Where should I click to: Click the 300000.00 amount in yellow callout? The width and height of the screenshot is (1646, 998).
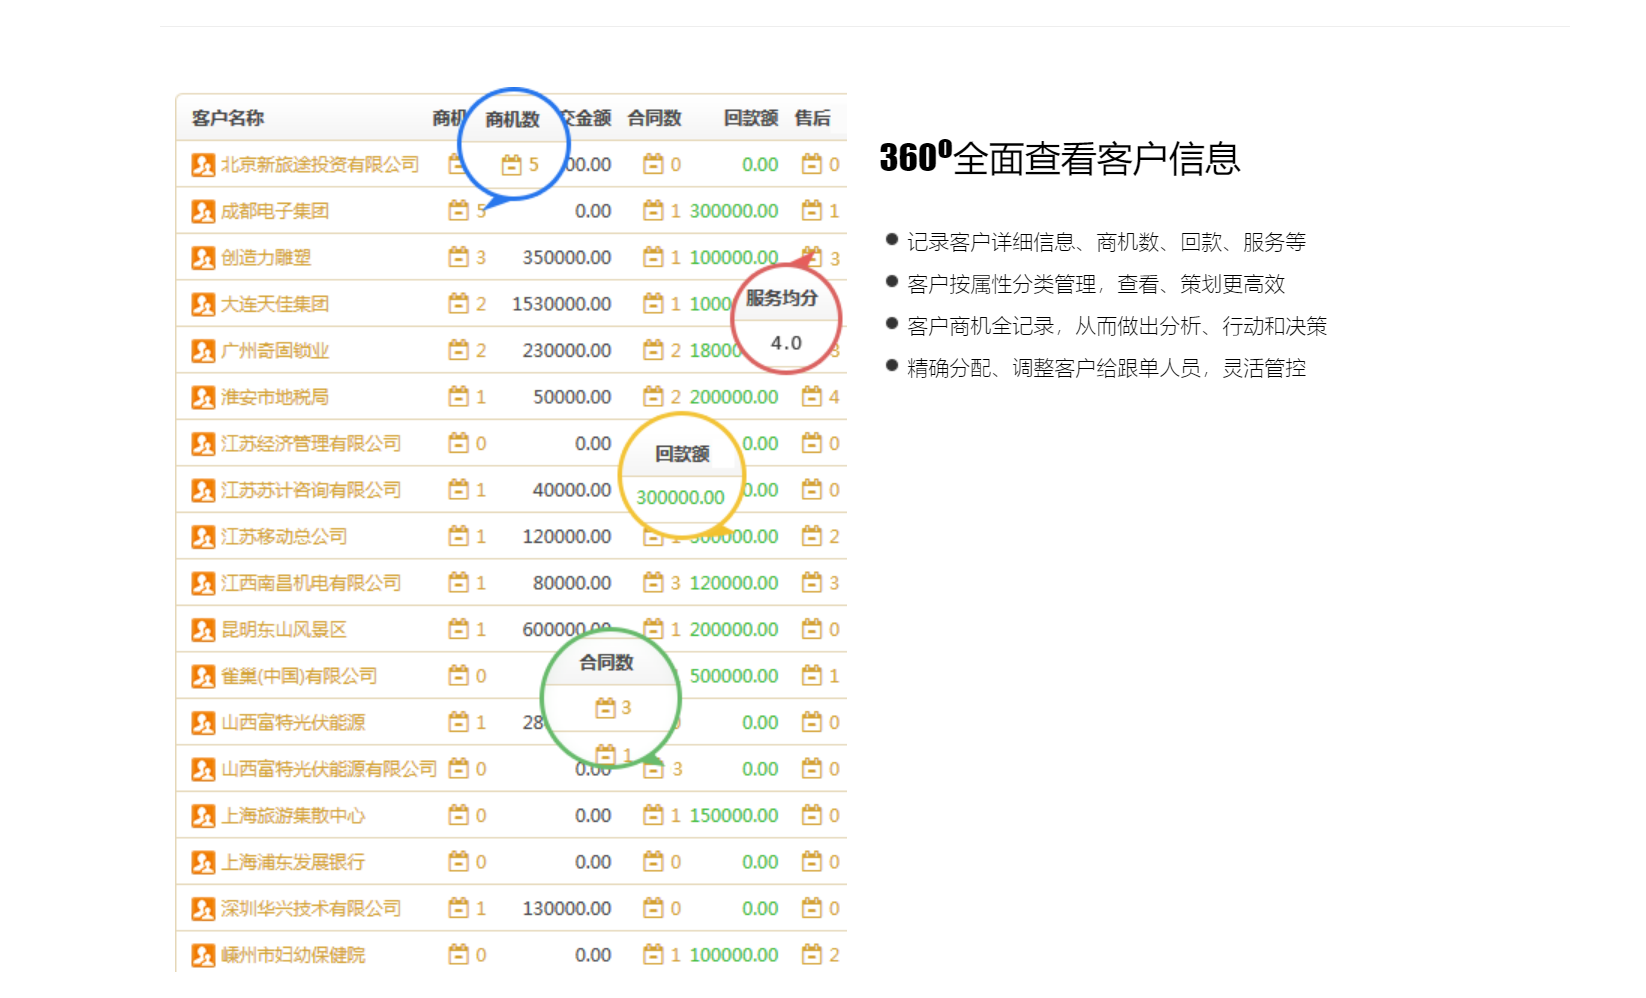pyautogui.click(x=680, y=498)
